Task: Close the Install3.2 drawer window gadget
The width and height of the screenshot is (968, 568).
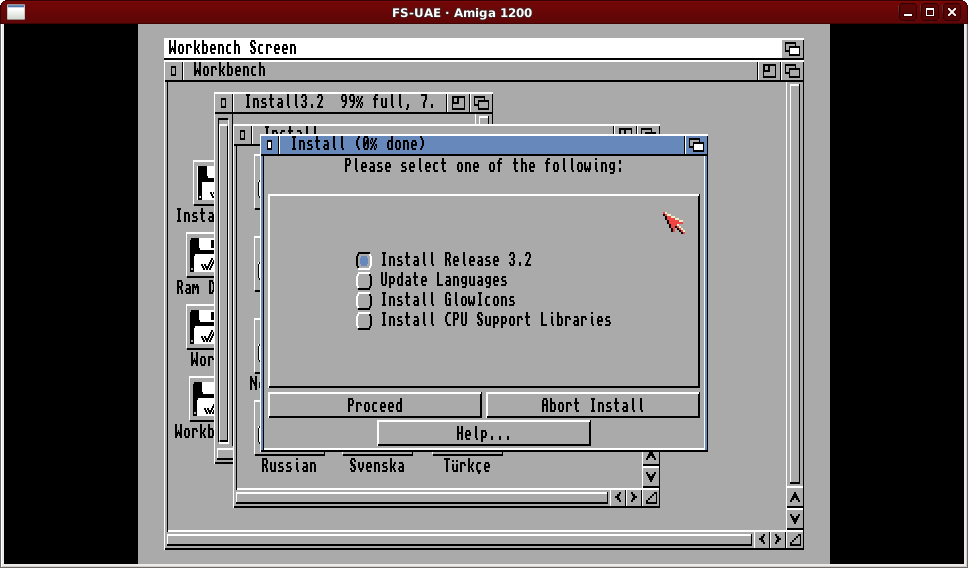Action: click(x=223, y=103)
